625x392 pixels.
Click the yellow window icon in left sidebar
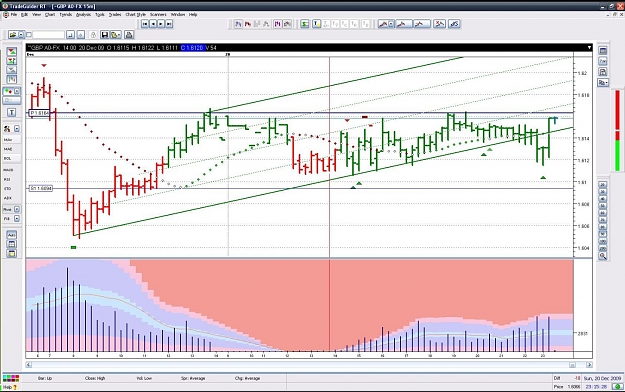(12, 254)
